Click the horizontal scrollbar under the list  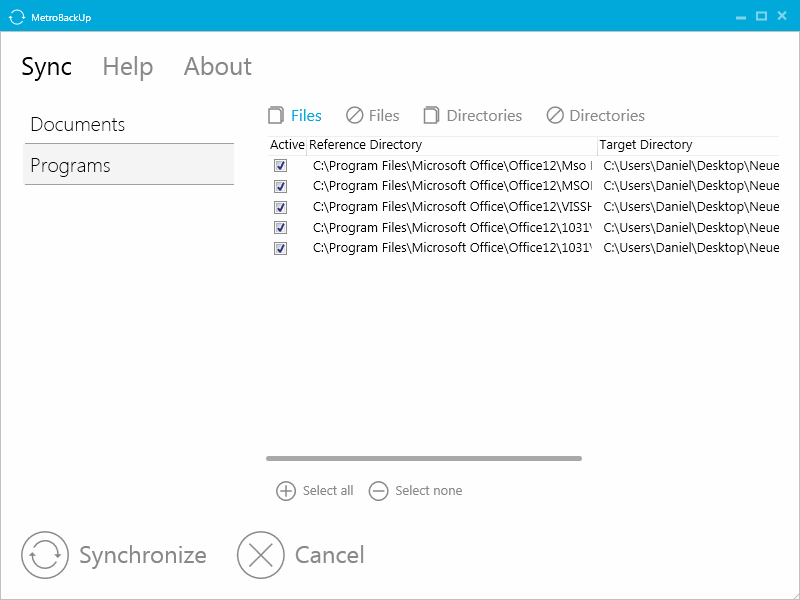[x=424, y=458]
